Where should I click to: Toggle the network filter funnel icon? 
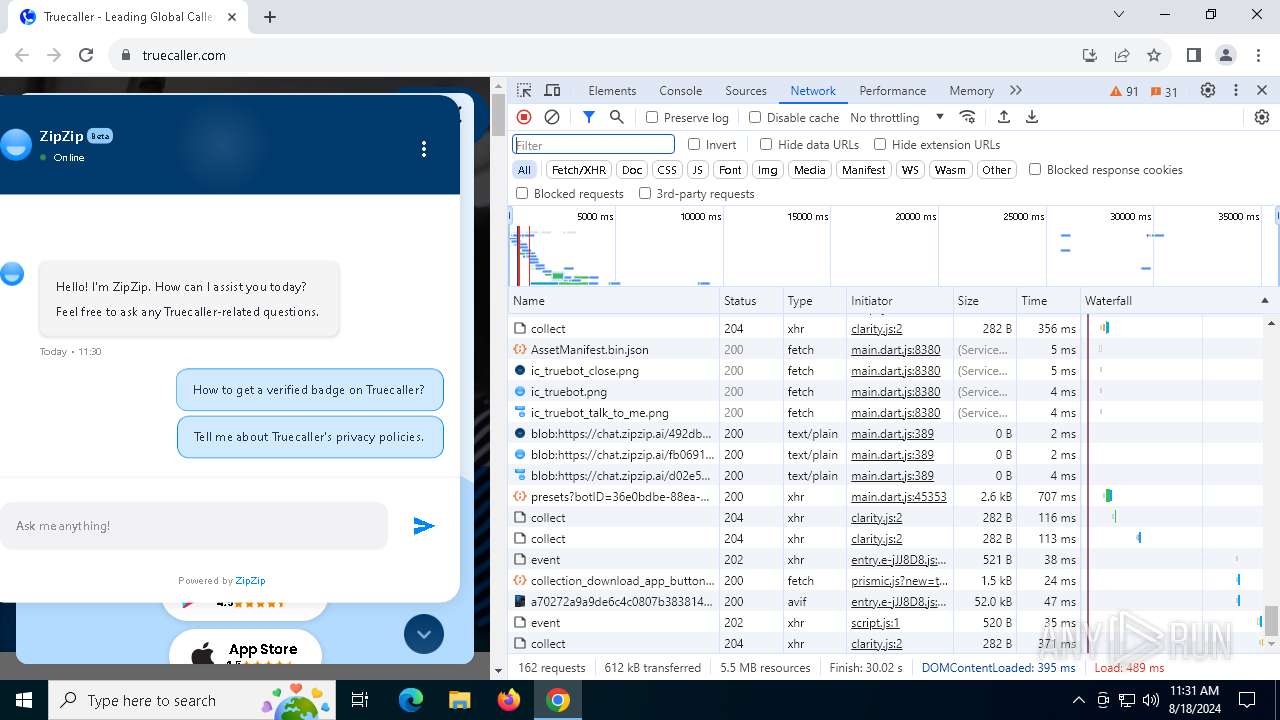[589, 117]
